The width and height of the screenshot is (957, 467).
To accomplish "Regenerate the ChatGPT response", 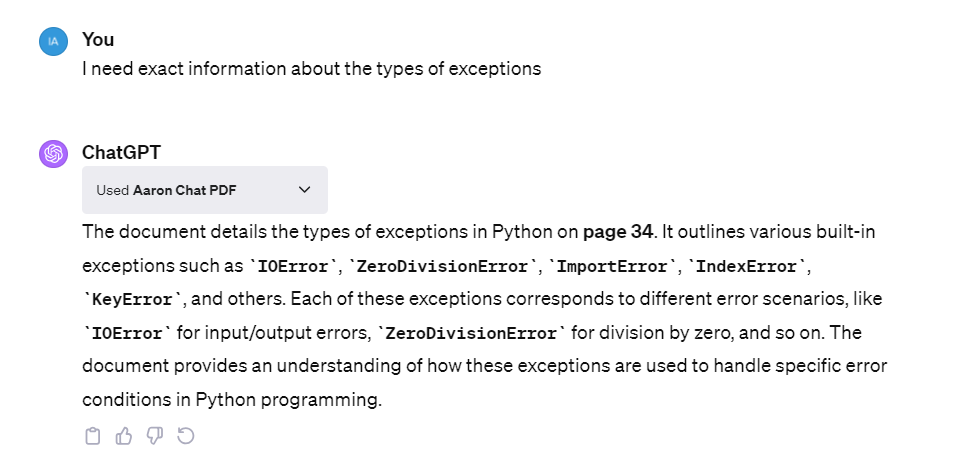I will point(185,435).
